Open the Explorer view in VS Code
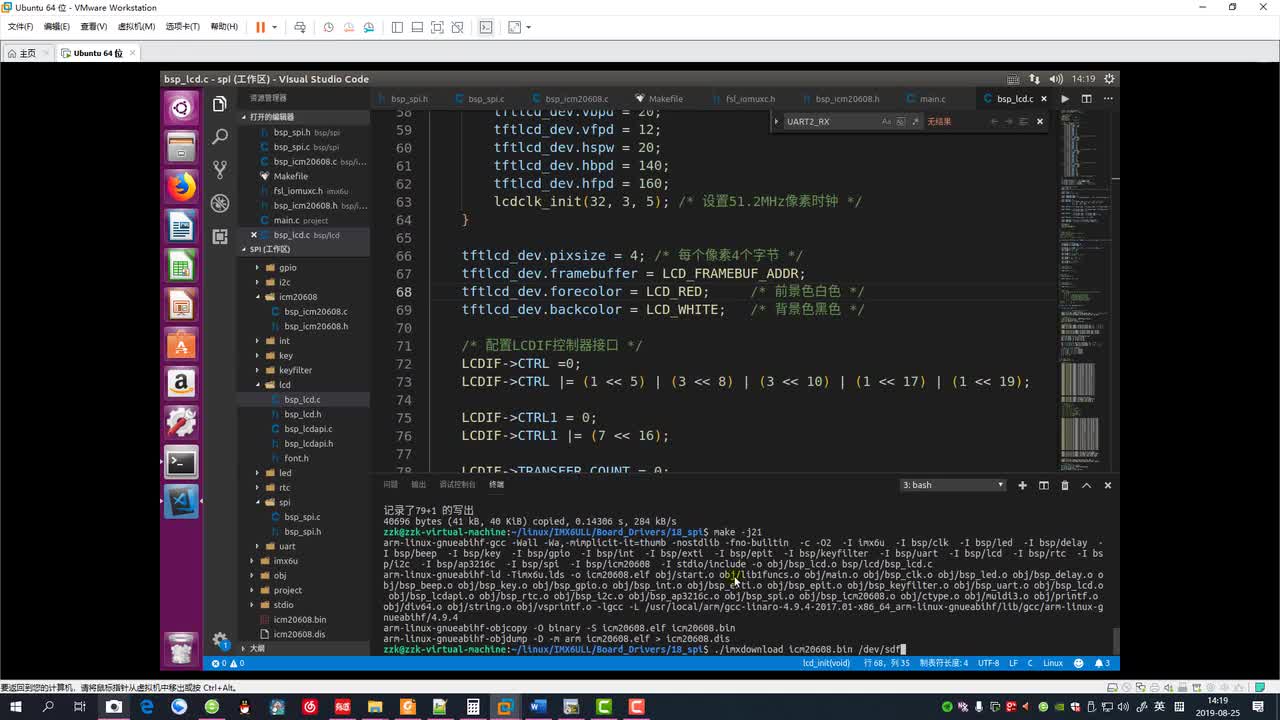The height and width of the screenshot is (720, 1280). click(220, 104)
